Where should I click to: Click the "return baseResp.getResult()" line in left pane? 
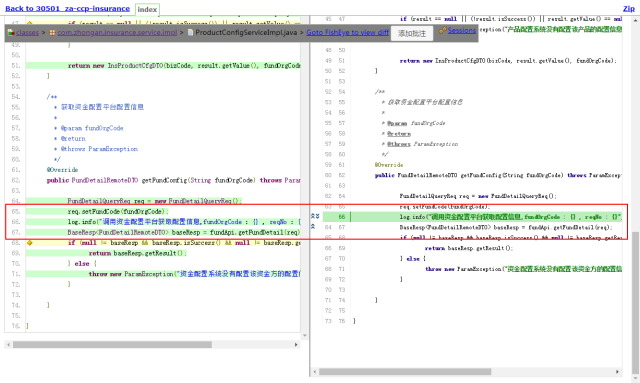138,253
